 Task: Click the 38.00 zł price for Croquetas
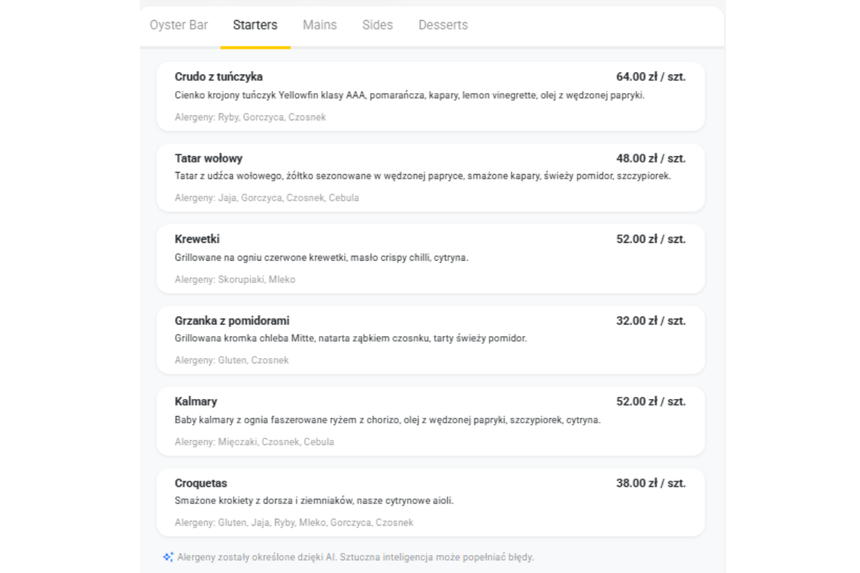[650, 483]
